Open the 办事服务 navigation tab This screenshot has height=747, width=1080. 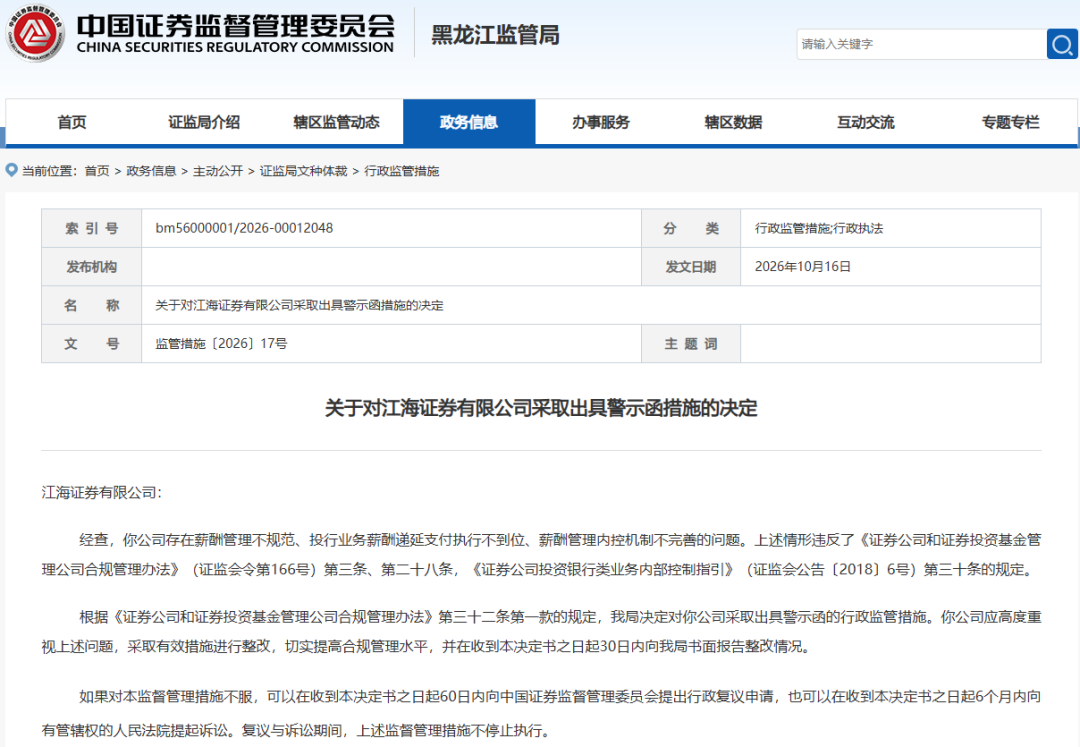click(x=601, y=122)
